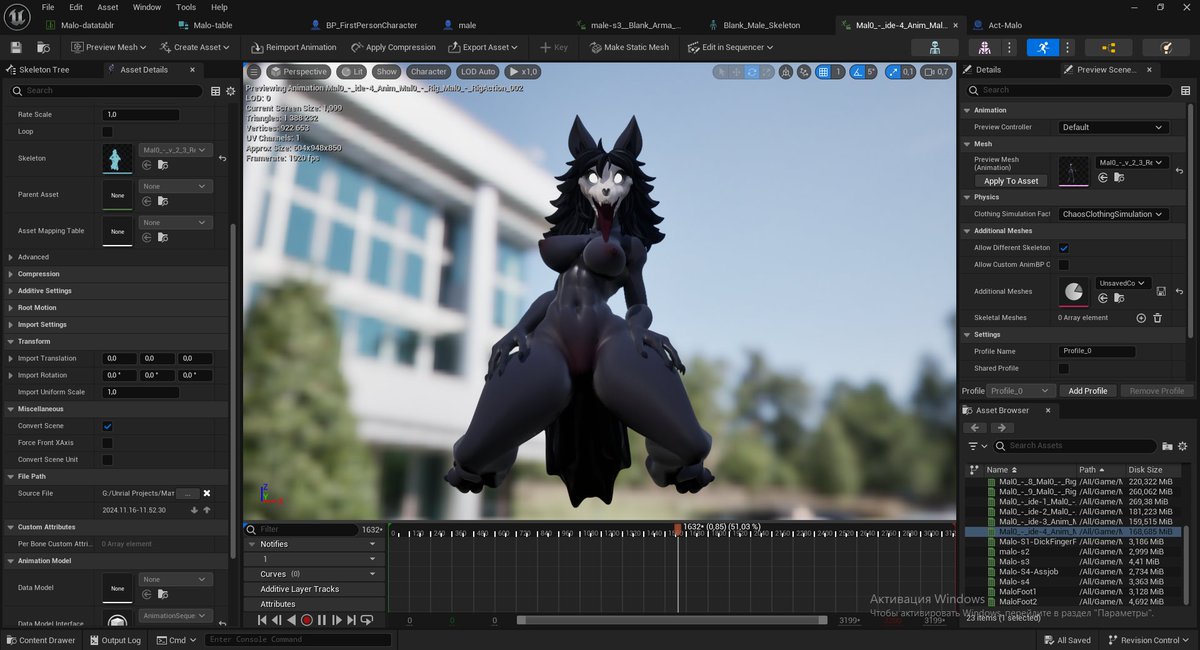The image size is (1200, 650).
Task: Save the additional meshes collection
Action: 1161,291
